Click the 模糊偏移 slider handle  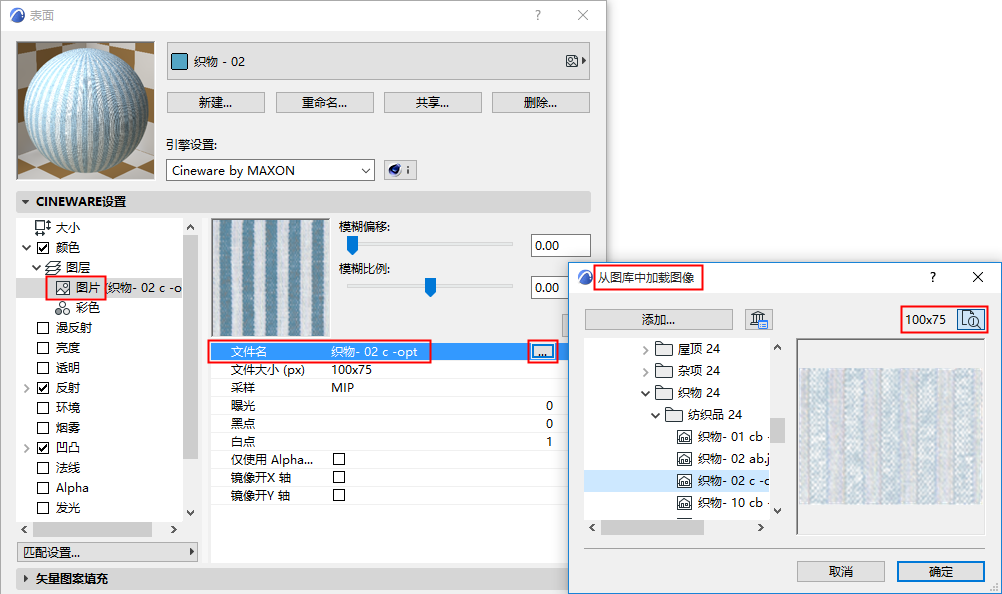[352, 245]
